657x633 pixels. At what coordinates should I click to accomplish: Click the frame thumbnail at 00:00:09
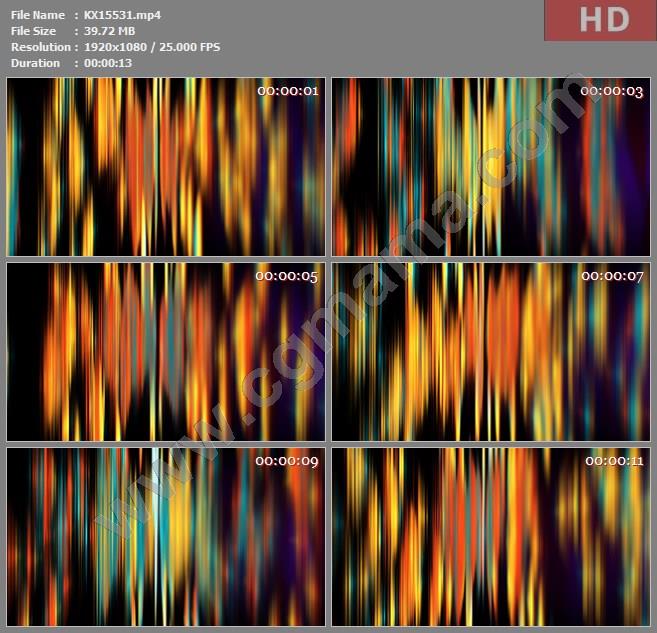[166, 536]
